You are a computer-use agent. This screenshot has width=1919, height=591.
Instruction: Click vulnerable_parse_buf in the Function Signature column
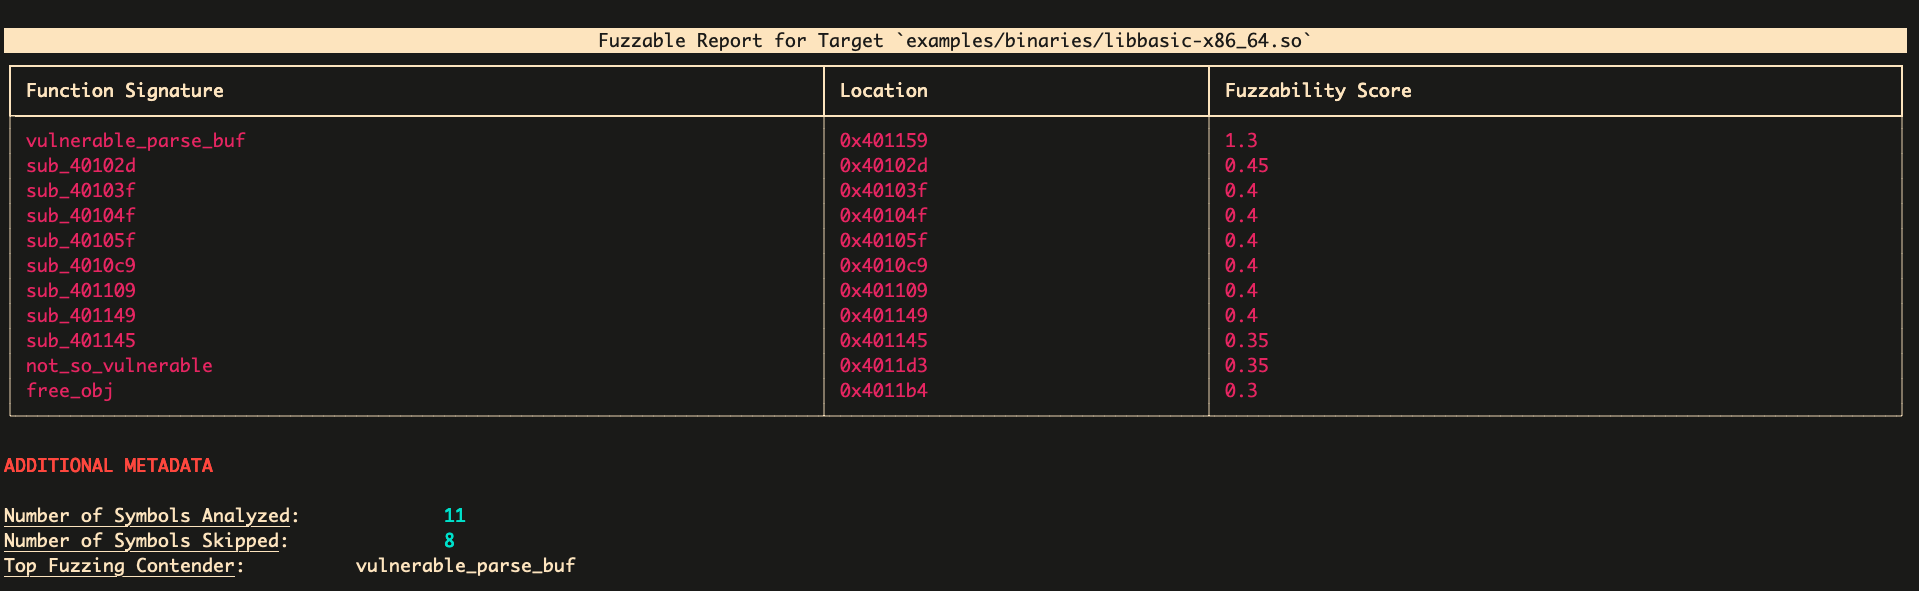[x=135, y=141]
